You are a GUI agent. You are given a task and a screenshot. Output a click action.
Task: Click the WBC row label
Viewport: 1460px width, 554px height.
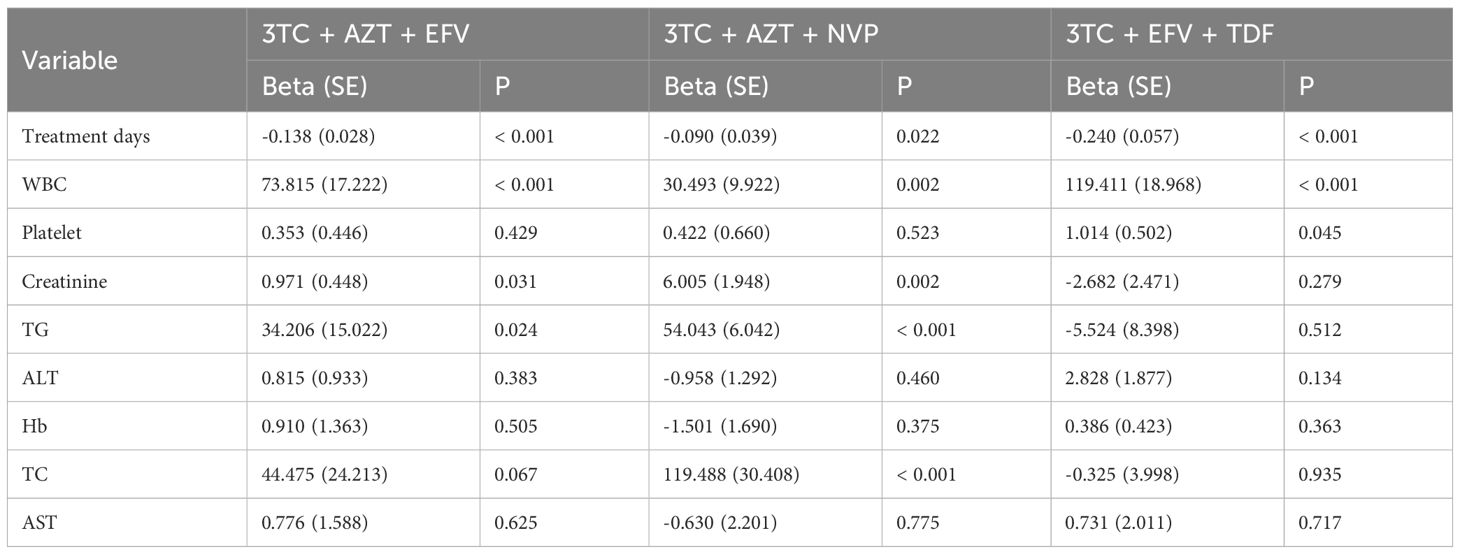[41, 185]
